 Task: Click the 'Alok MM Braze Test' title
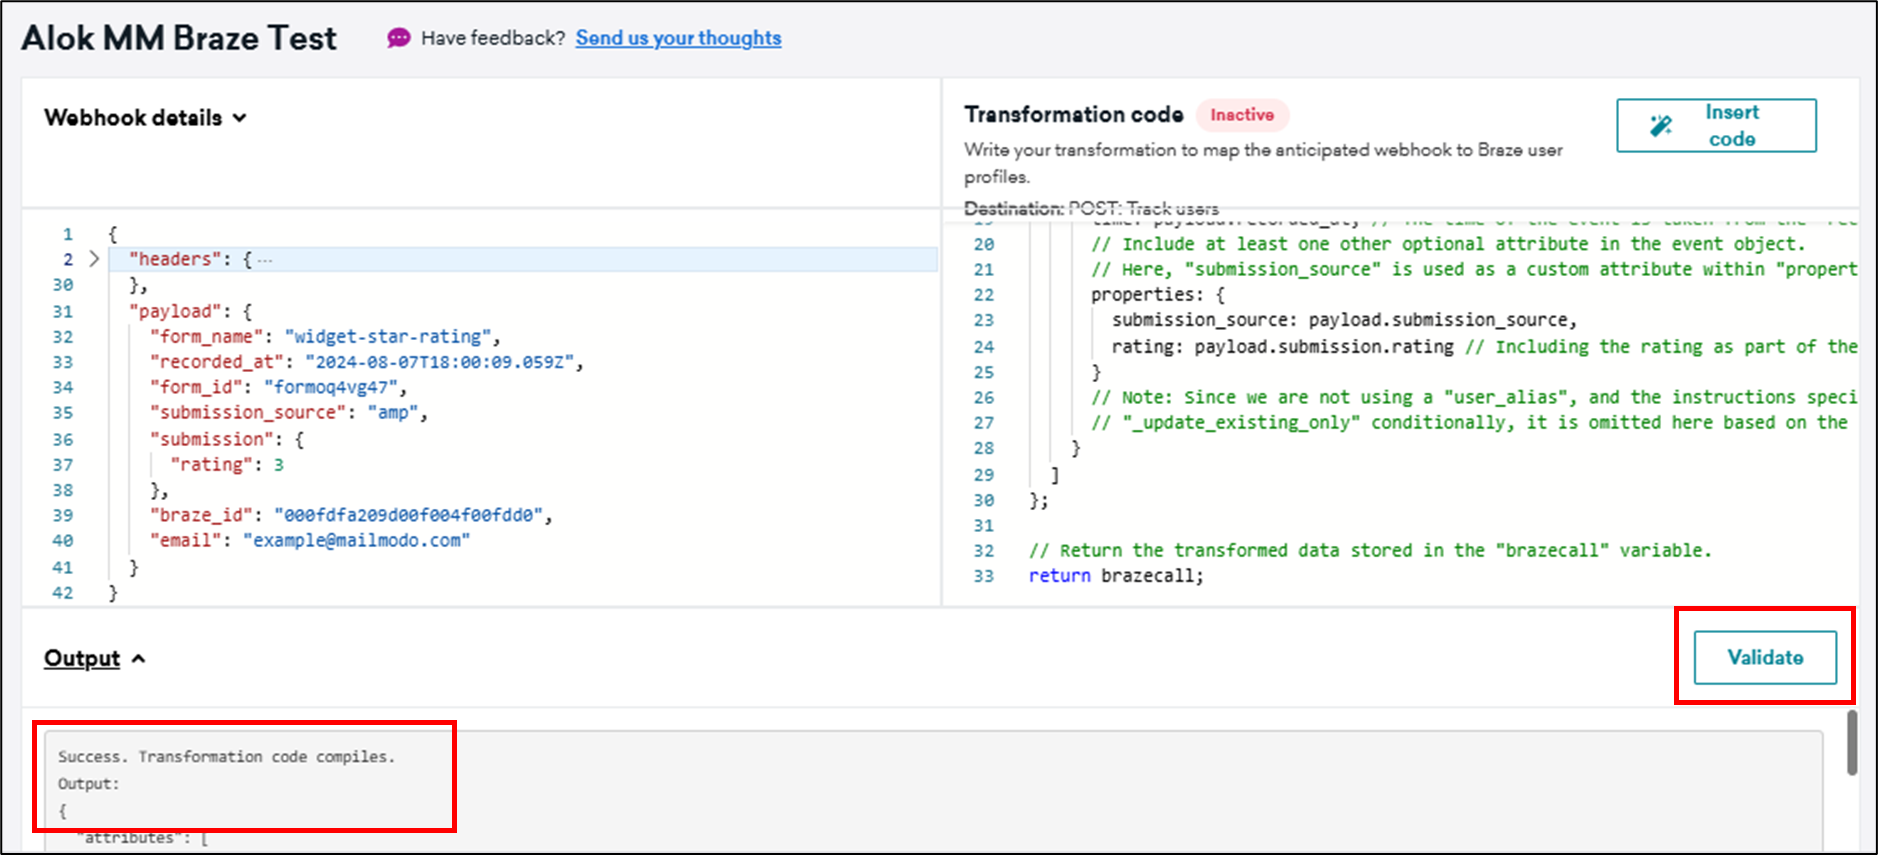coord(179,38)
